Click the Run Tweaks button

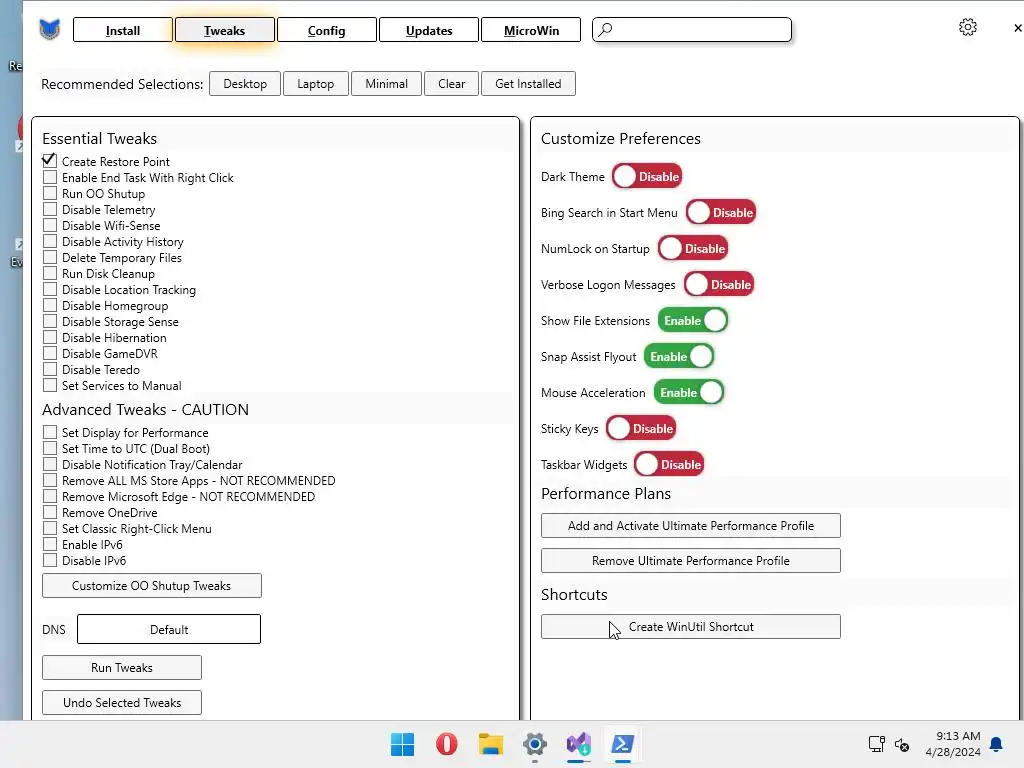click(x=121, y=667)
